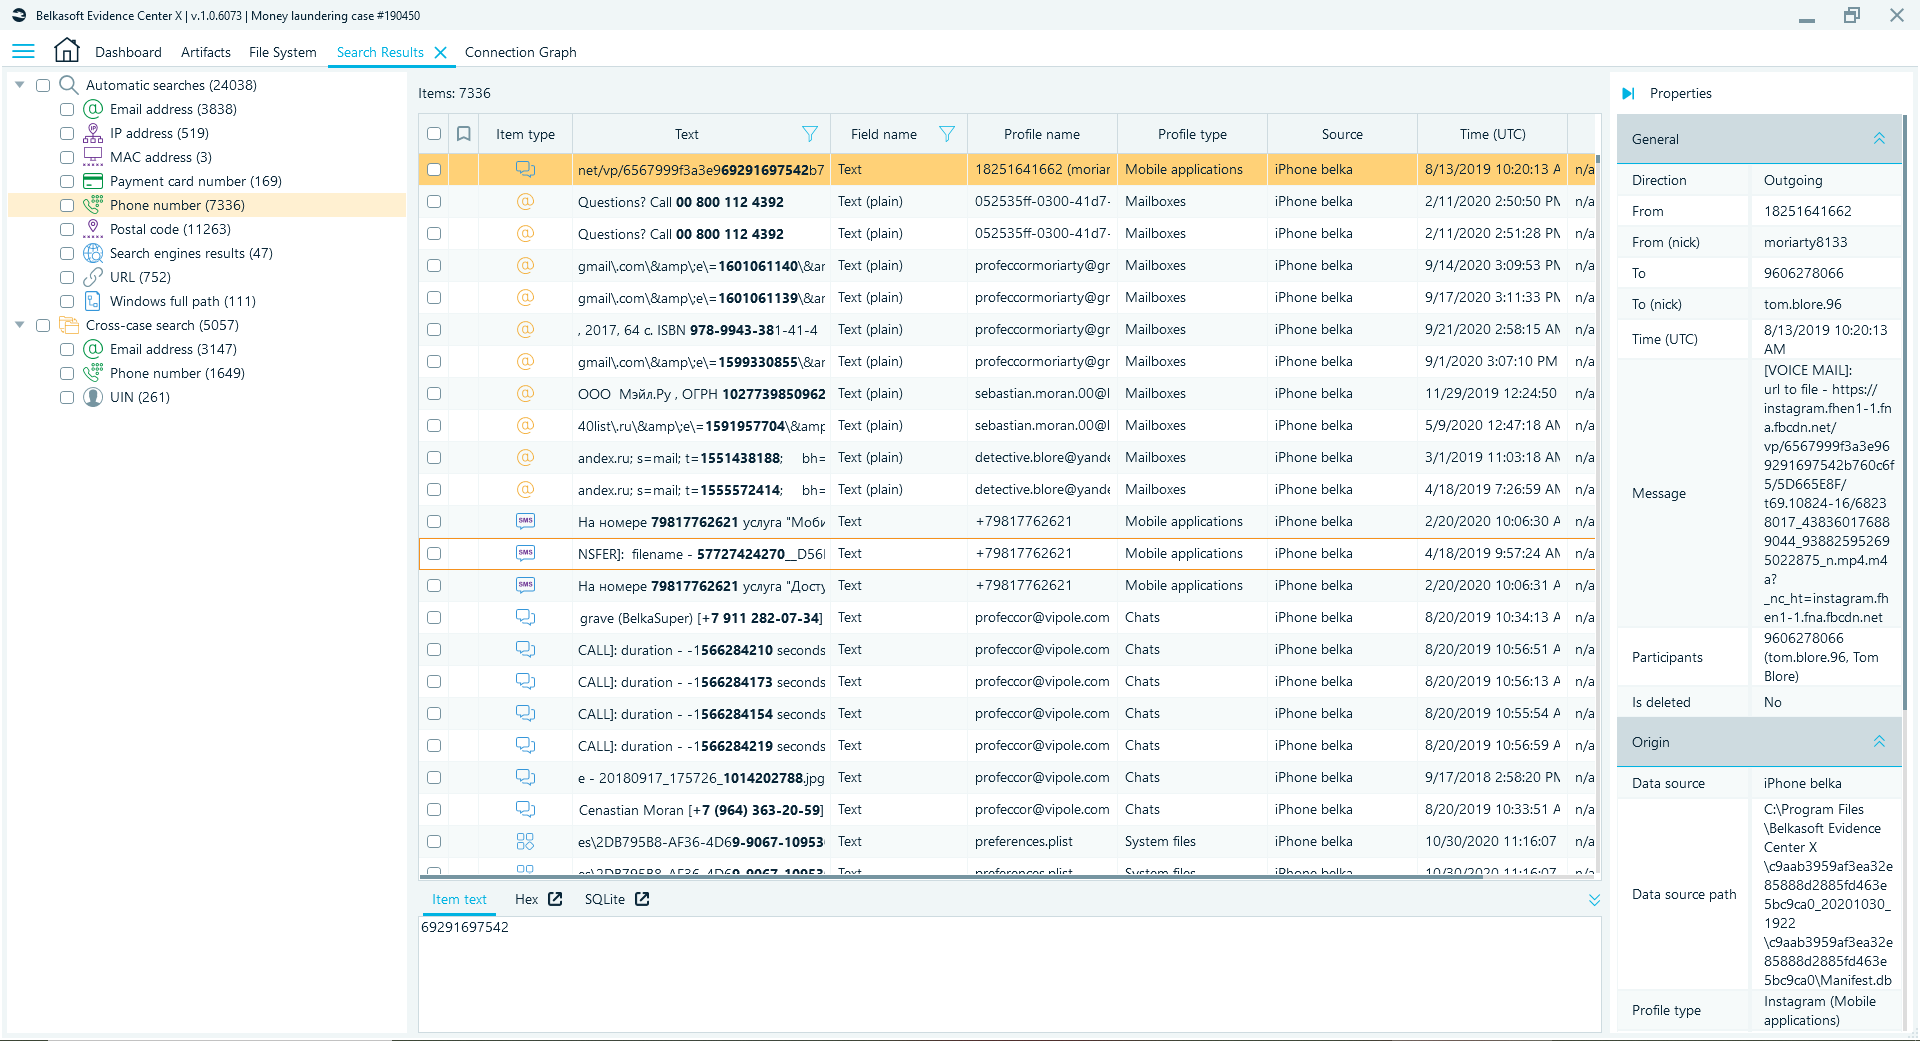Click system file icon in the first preferences.plist row

[525, 841]
